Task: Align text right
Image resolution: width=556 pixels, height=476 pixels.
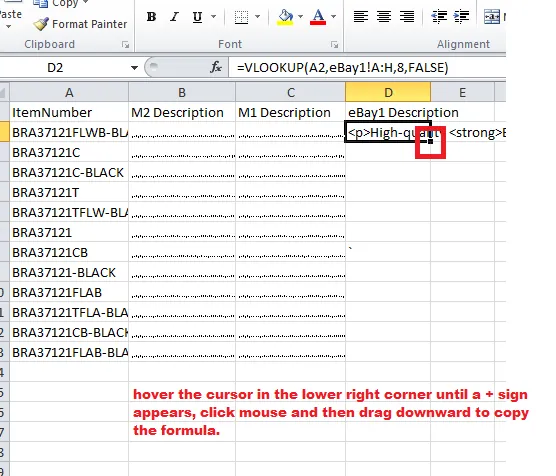Action: click(x=407, y=16)
